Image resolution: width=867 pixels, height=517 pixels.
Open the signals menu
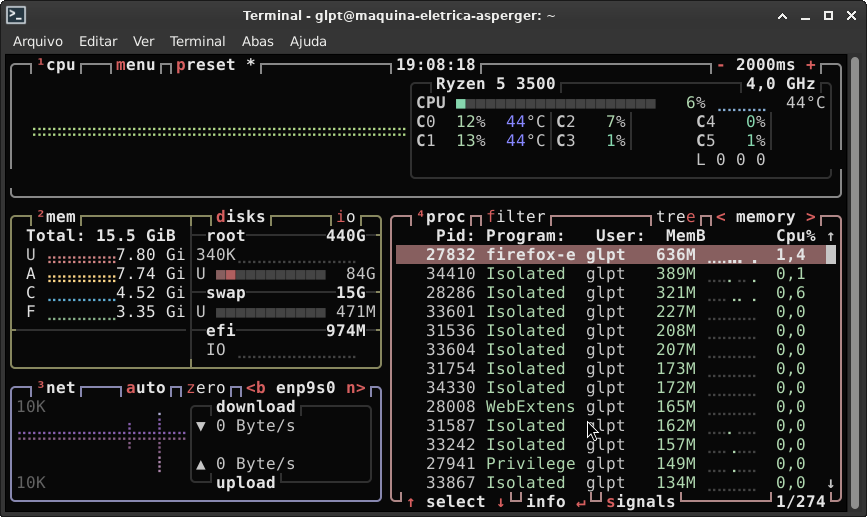(641, 502)
